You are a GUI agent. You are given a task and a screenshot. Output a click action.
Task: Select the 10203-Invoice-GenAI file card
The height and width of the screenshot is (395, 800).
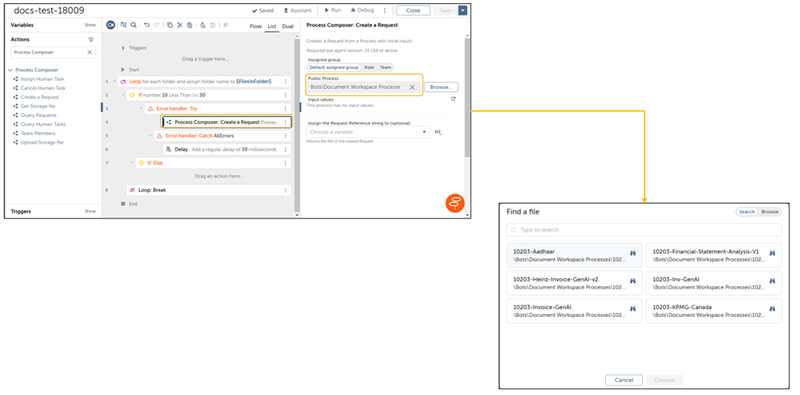[574, 311]
